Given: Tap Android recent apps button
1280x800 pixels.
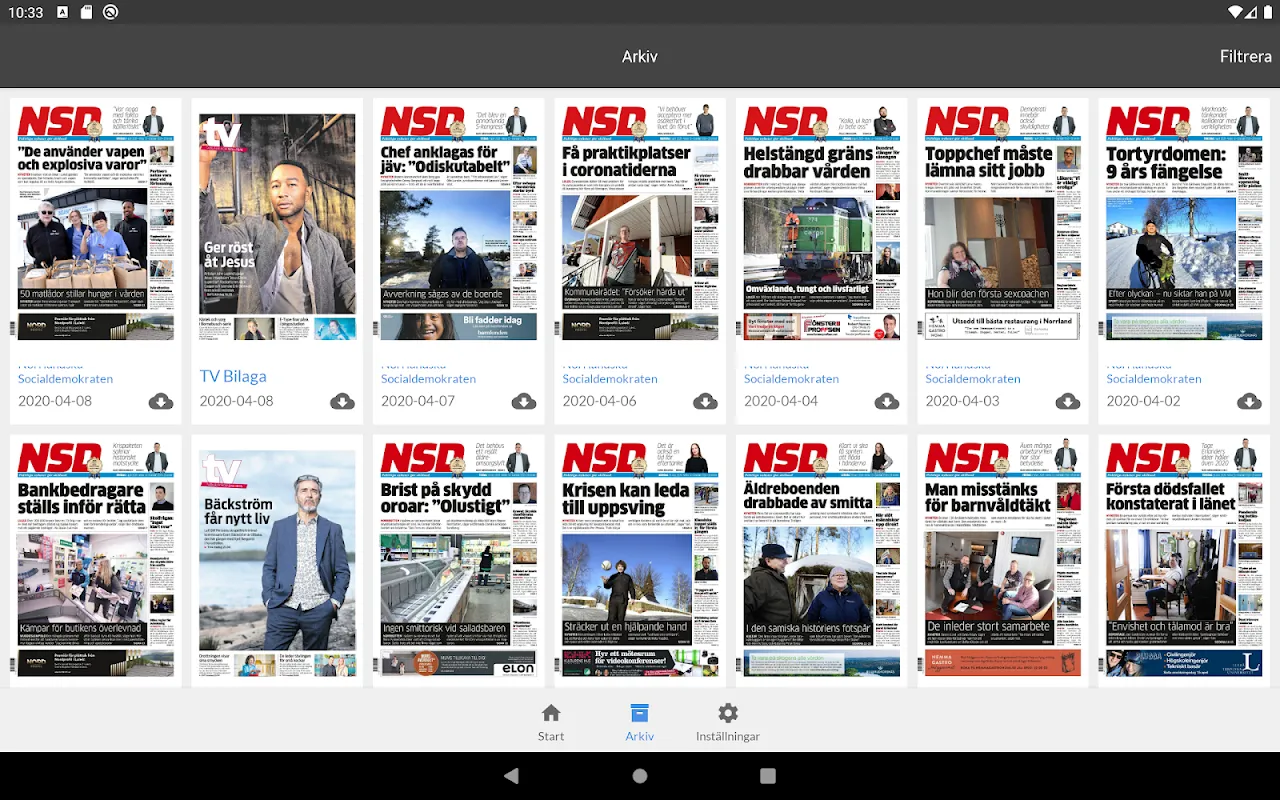Looking at the screenshot, I should coord(768,776).
